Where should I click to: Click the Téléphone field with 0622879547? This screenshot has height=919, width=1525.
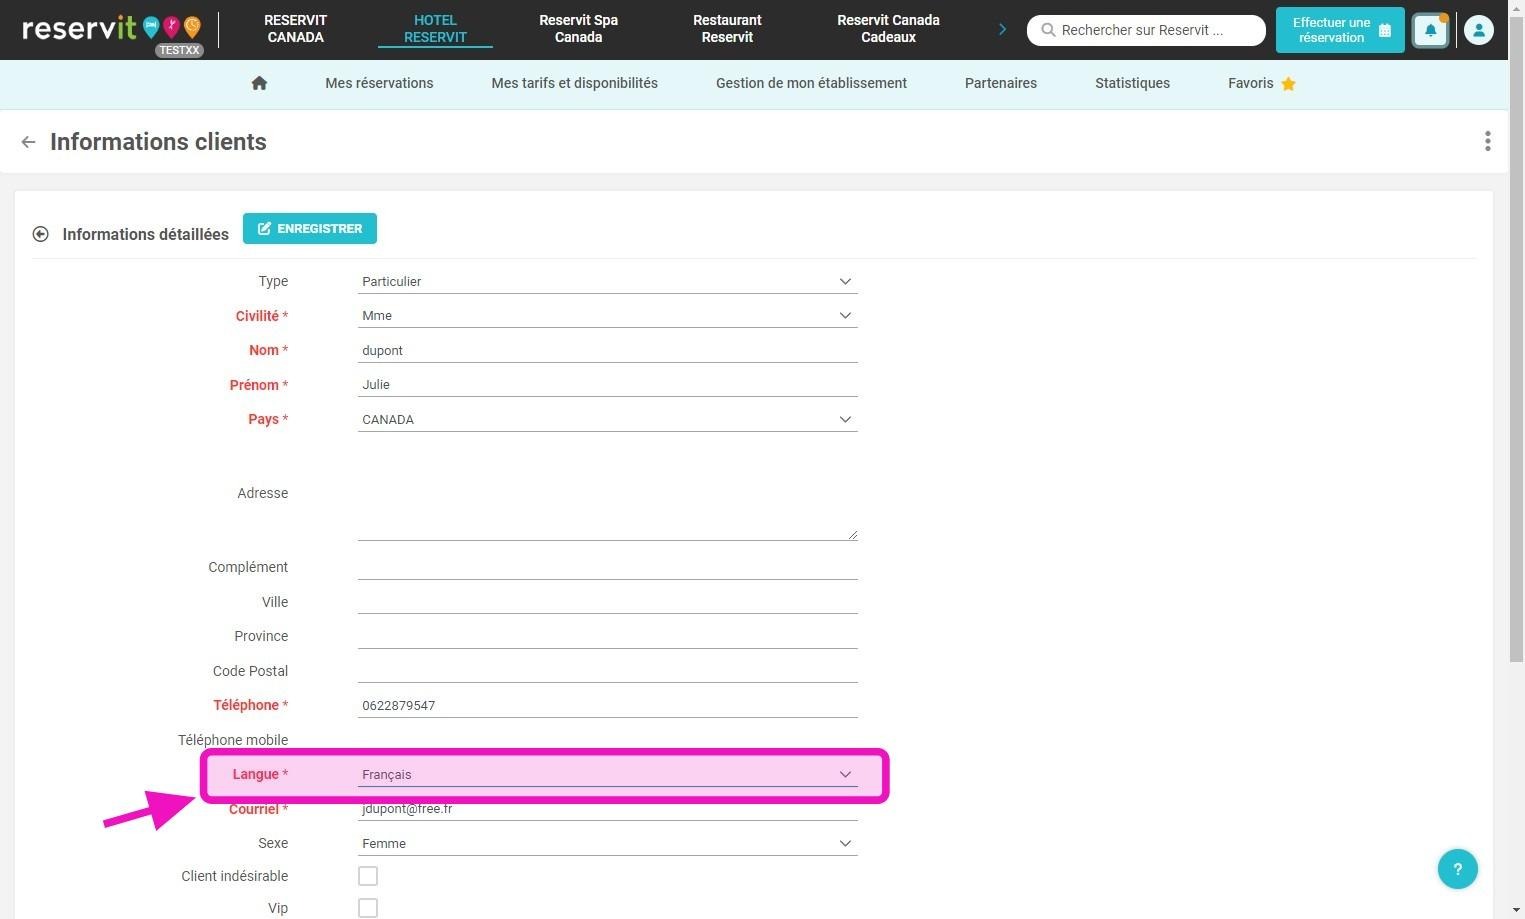[608, 705]
